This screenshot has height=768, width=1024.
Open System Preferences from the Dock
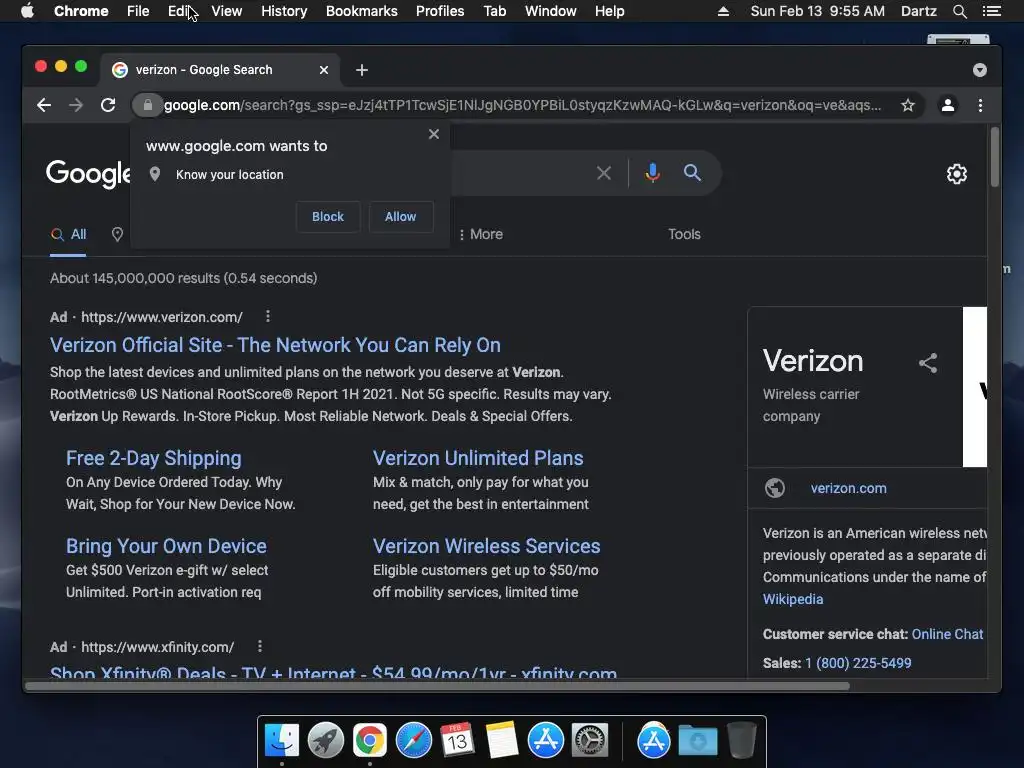(x=590, y=741)
